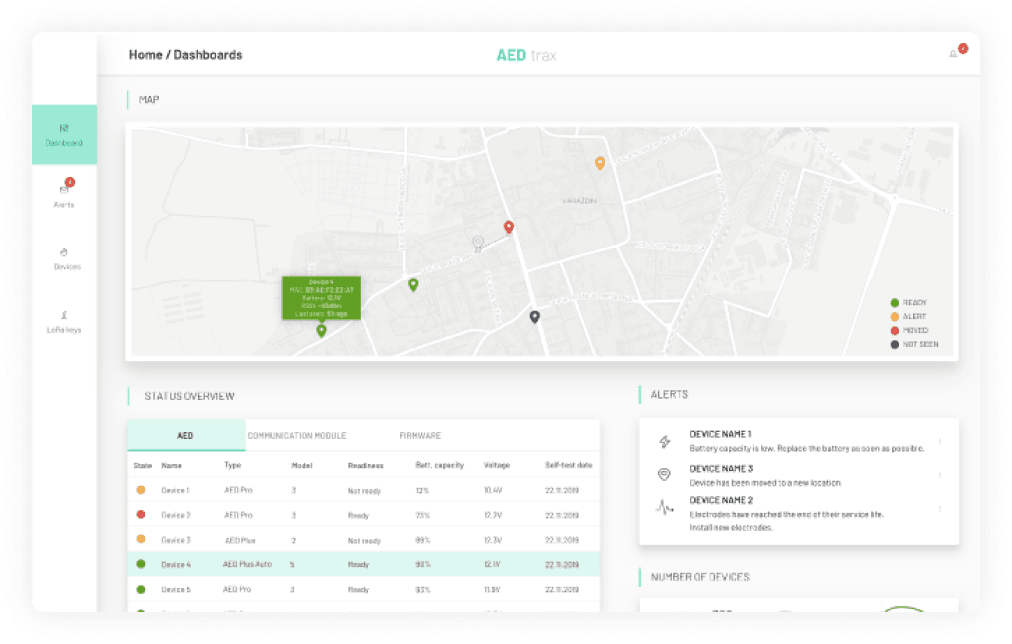1012x644 pixels.
Task: Select the AED tab
Action: (x=185, y=436)
